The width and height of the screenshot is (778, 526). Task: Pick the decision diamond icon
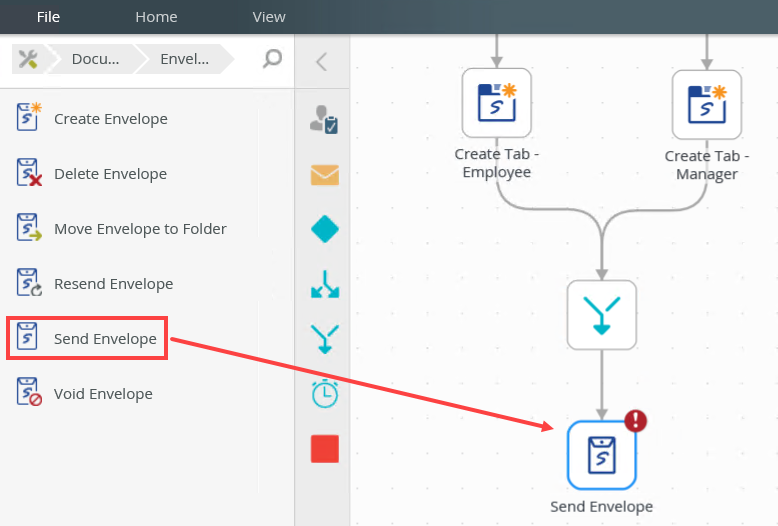(x=325, y=229)
